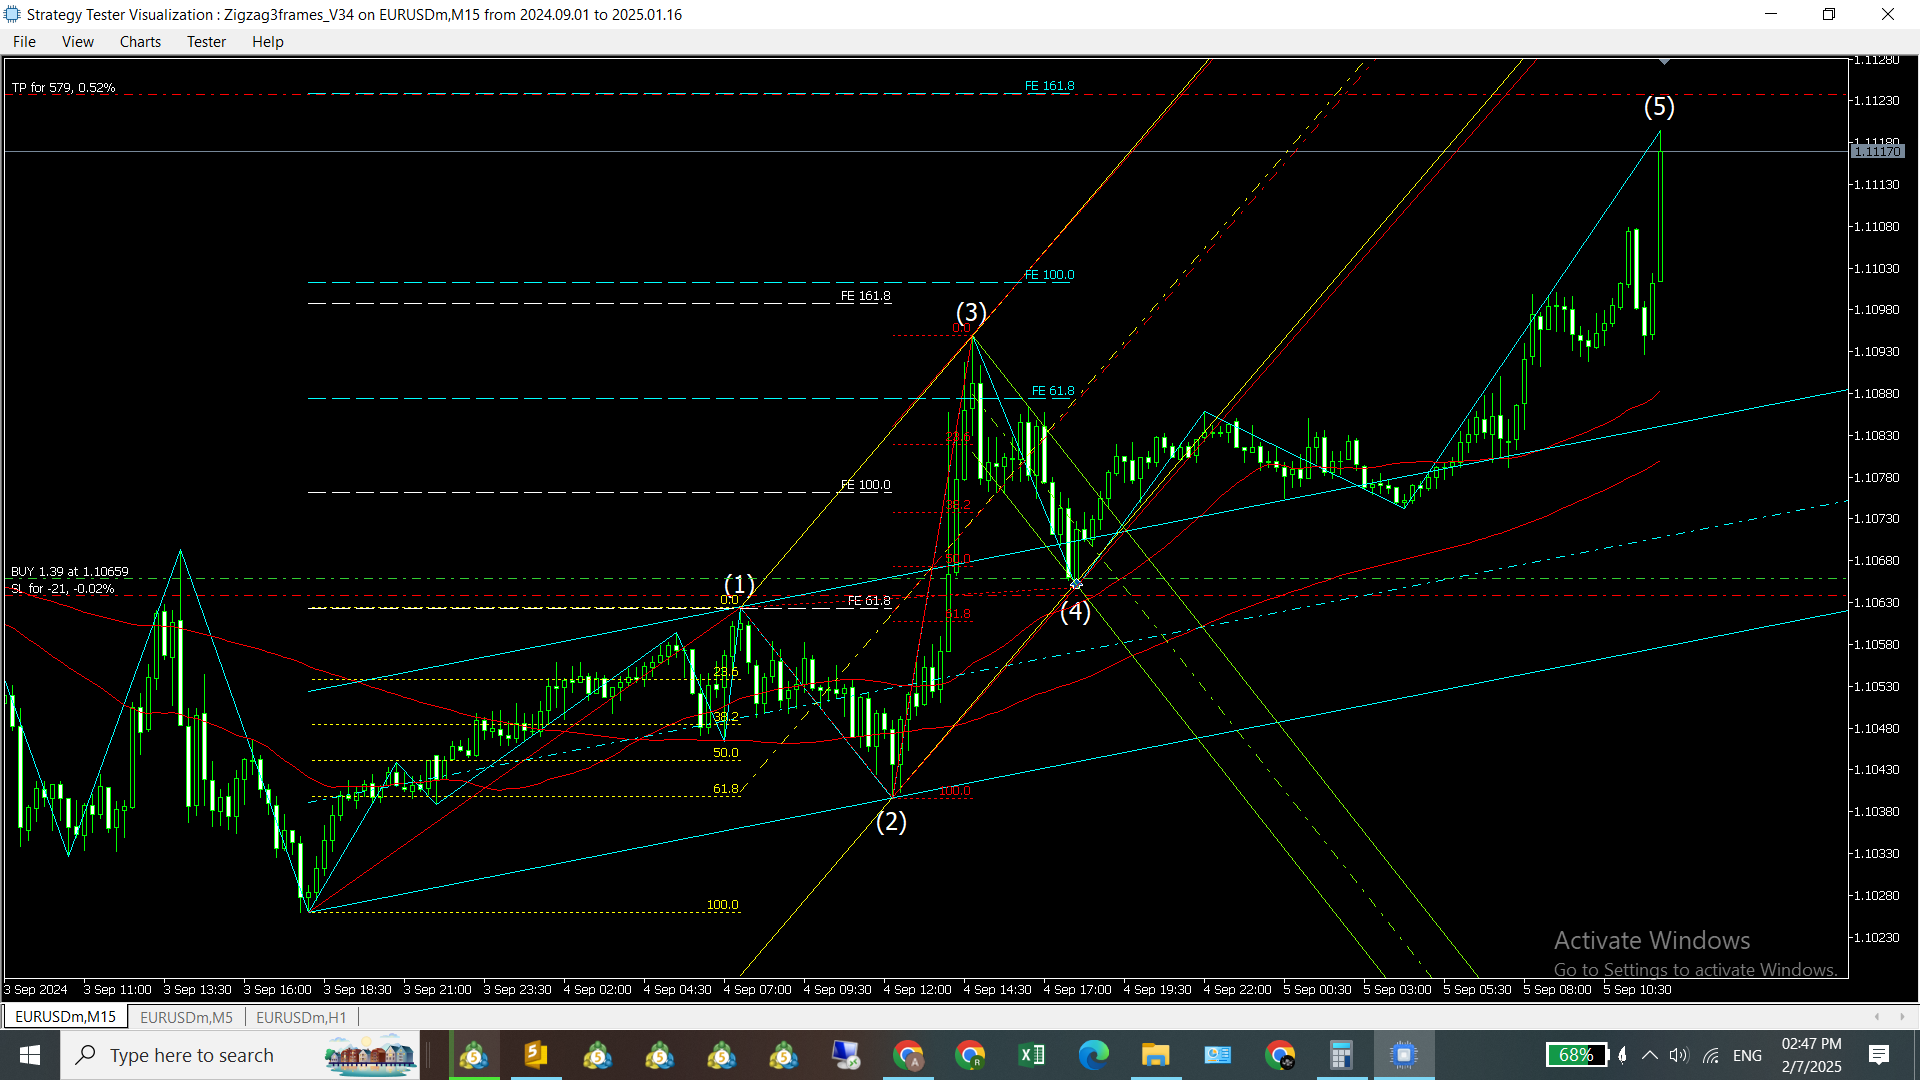The width and height of the screenshot is (1920, 1080).
Task: Click the 1.10680 price axis label
Action: (x=1877, y=561)
